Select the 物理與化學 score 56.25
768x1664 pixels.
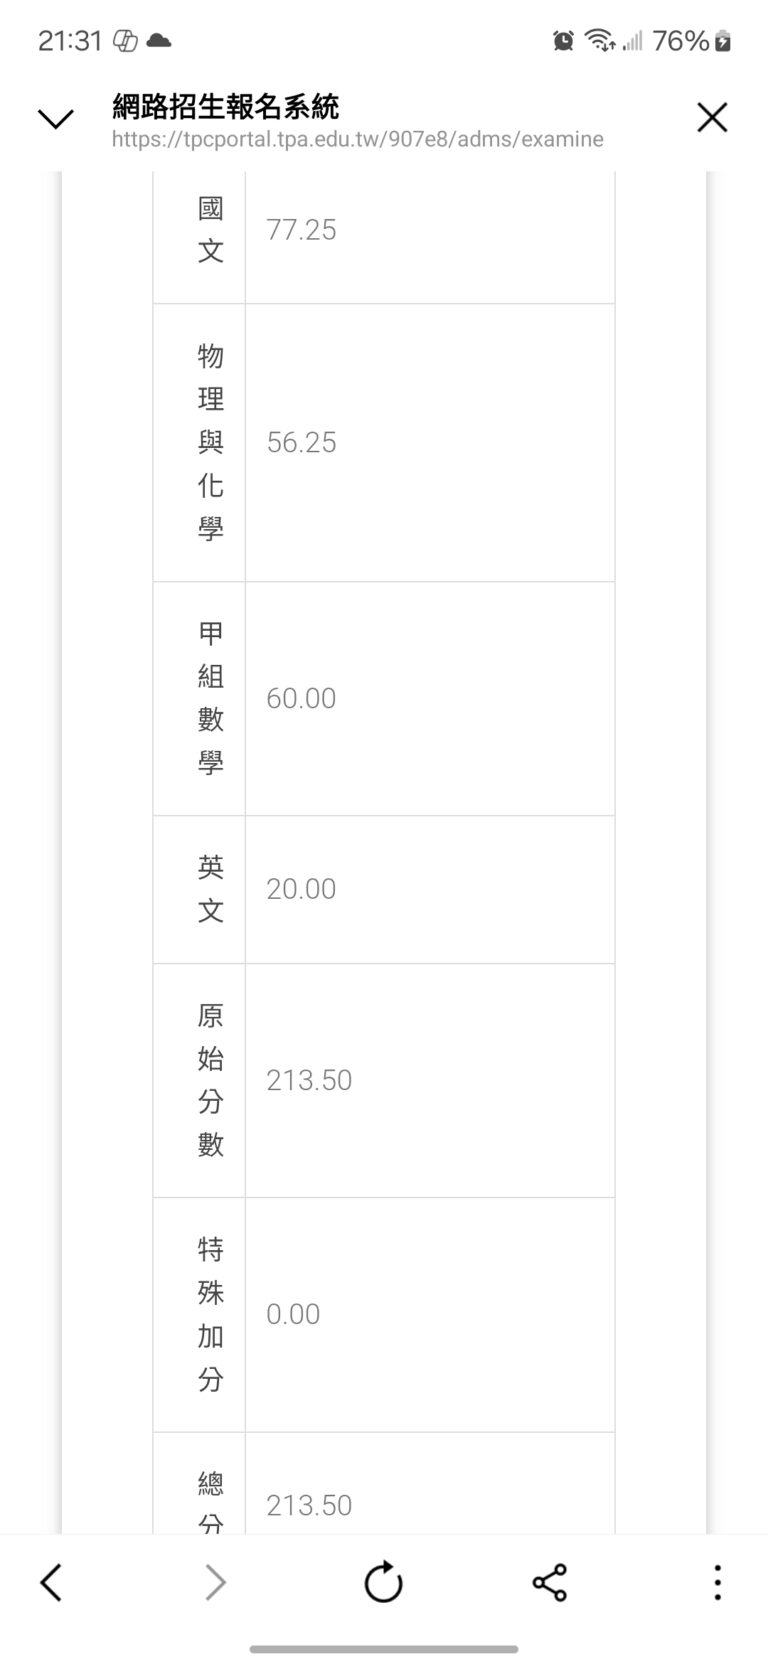click(301, 443)
